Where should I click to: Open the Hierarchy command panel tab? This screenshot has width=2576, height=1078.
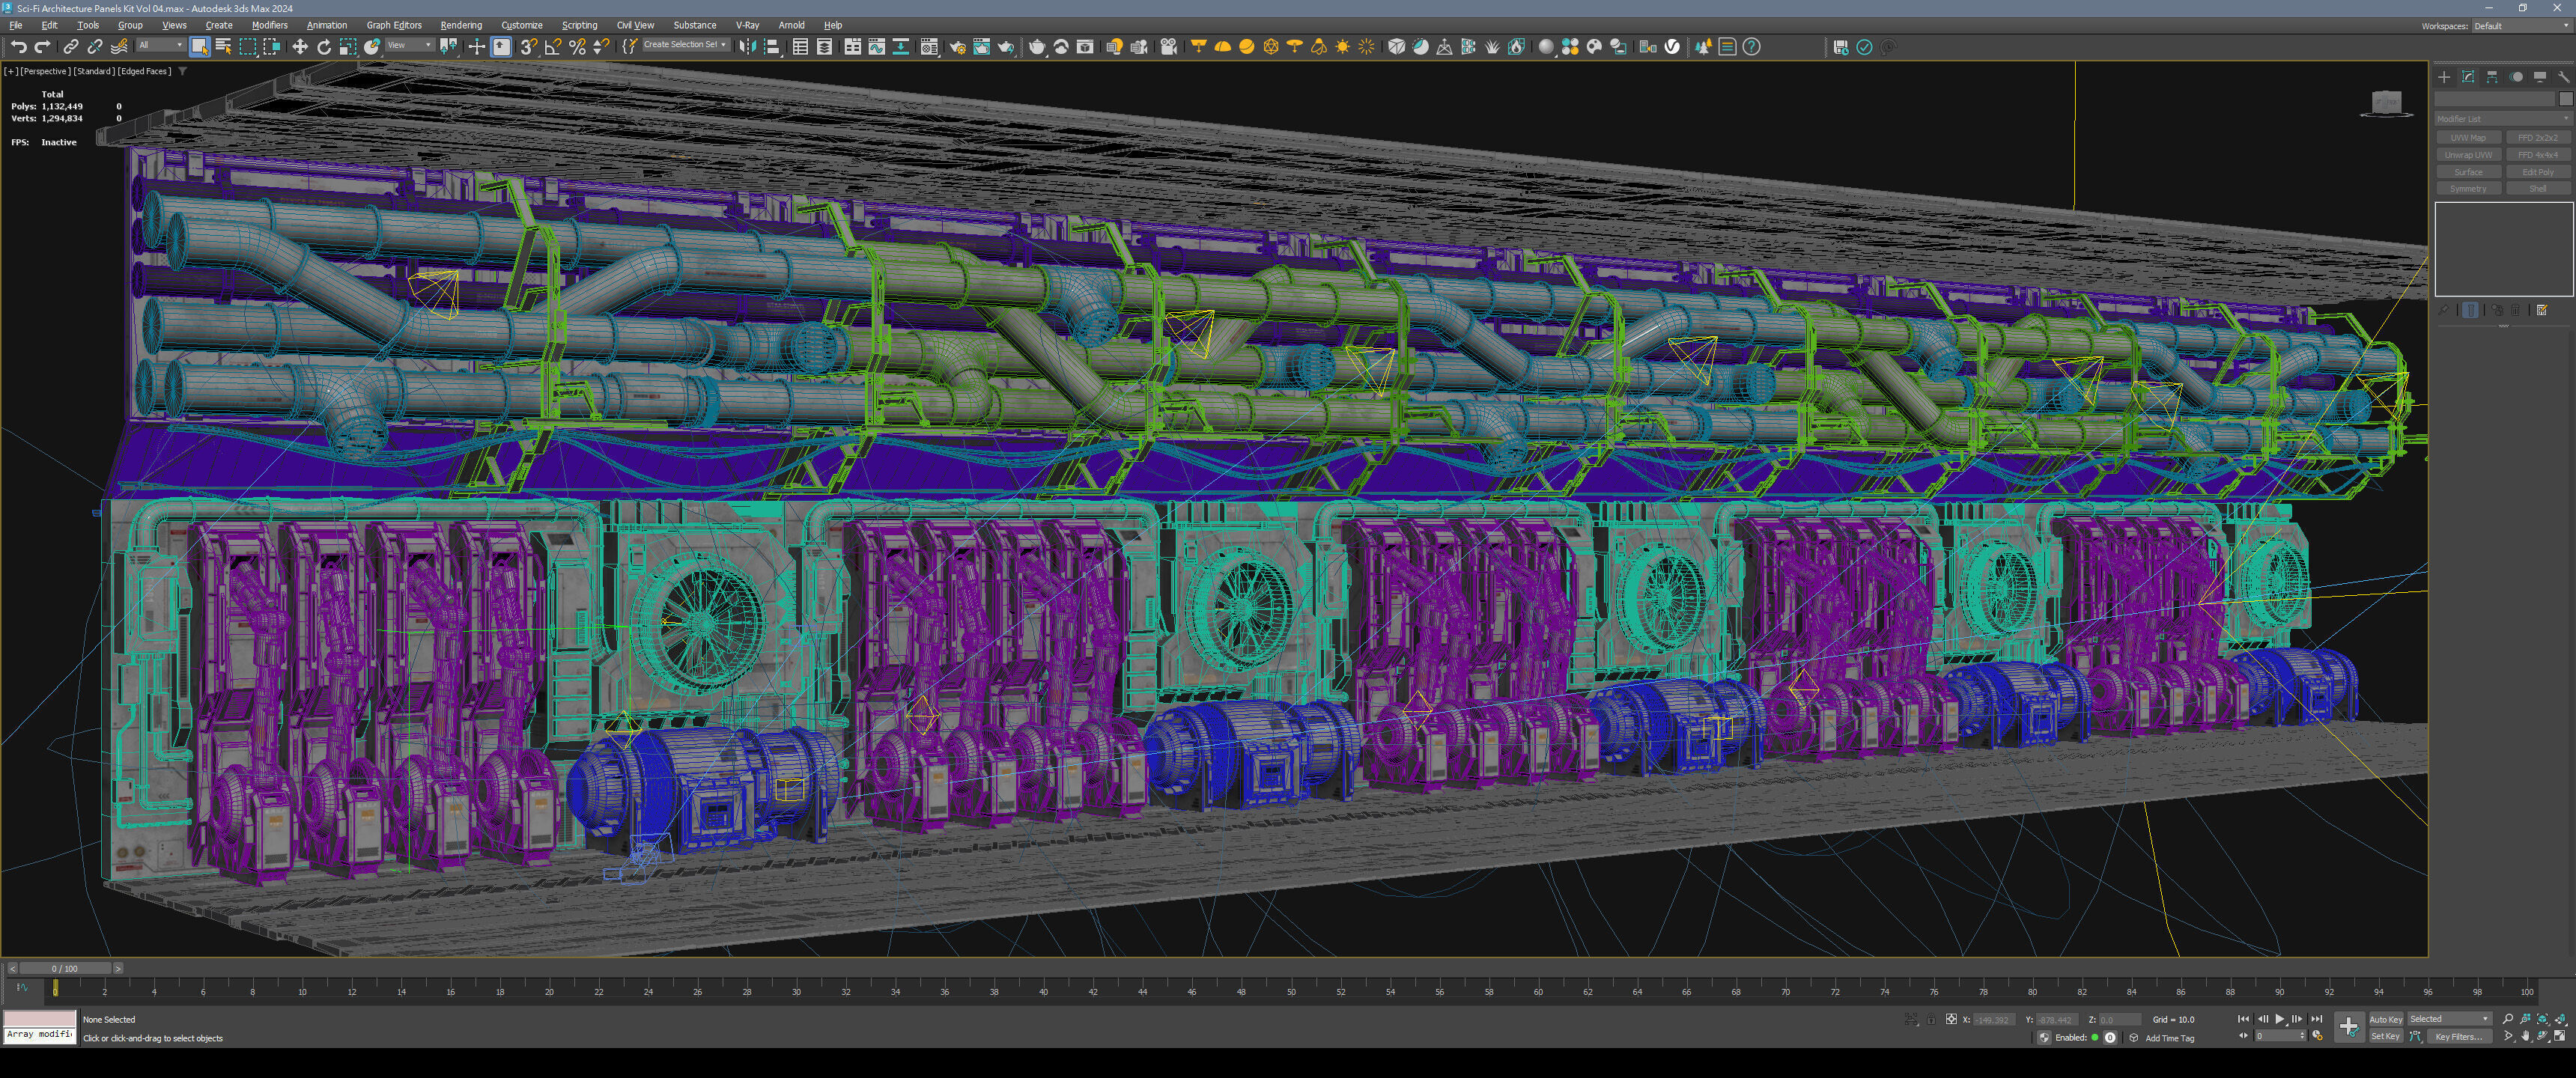click(x=2492, y=77)
